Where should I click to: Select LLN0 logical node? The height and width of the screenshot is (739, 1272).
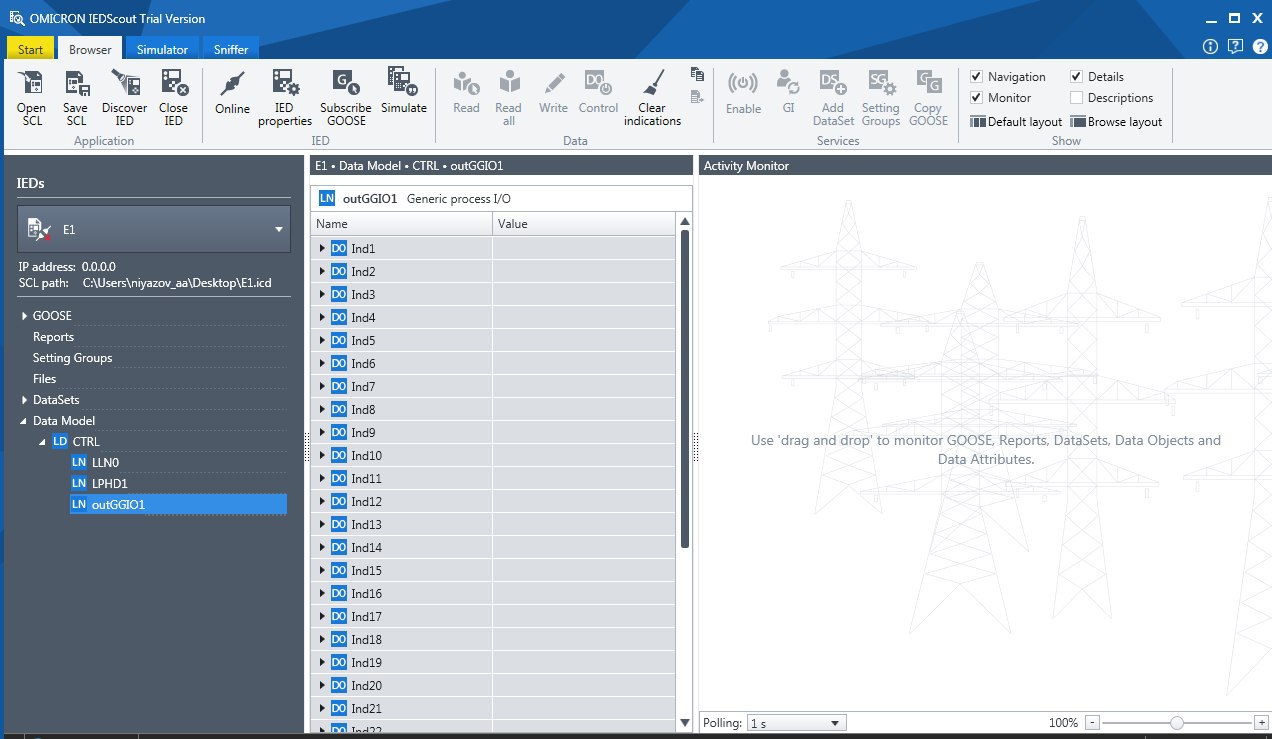pyautogui.click(x=105, y=463)
